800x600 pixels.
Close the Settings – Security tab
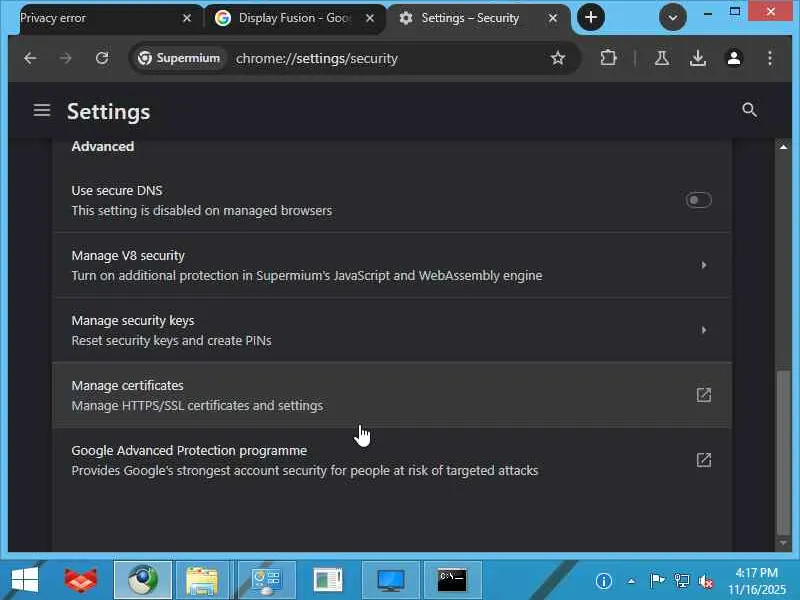pos(553,18)
